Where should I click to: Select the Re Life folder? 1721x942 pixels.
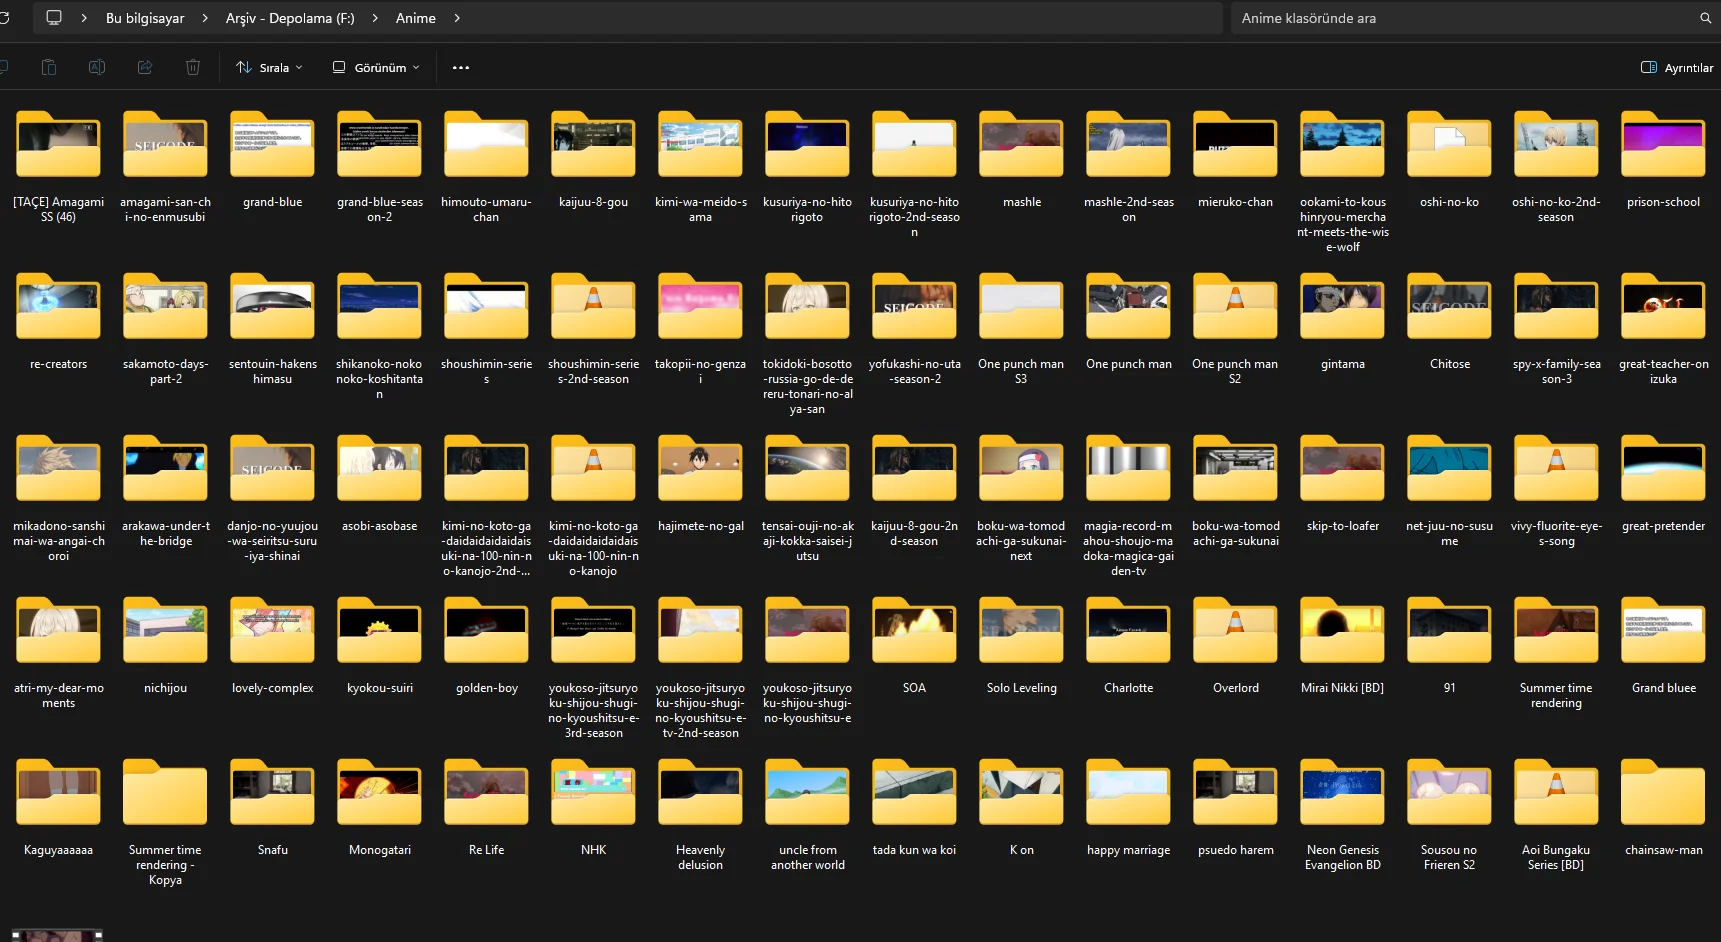486,808
